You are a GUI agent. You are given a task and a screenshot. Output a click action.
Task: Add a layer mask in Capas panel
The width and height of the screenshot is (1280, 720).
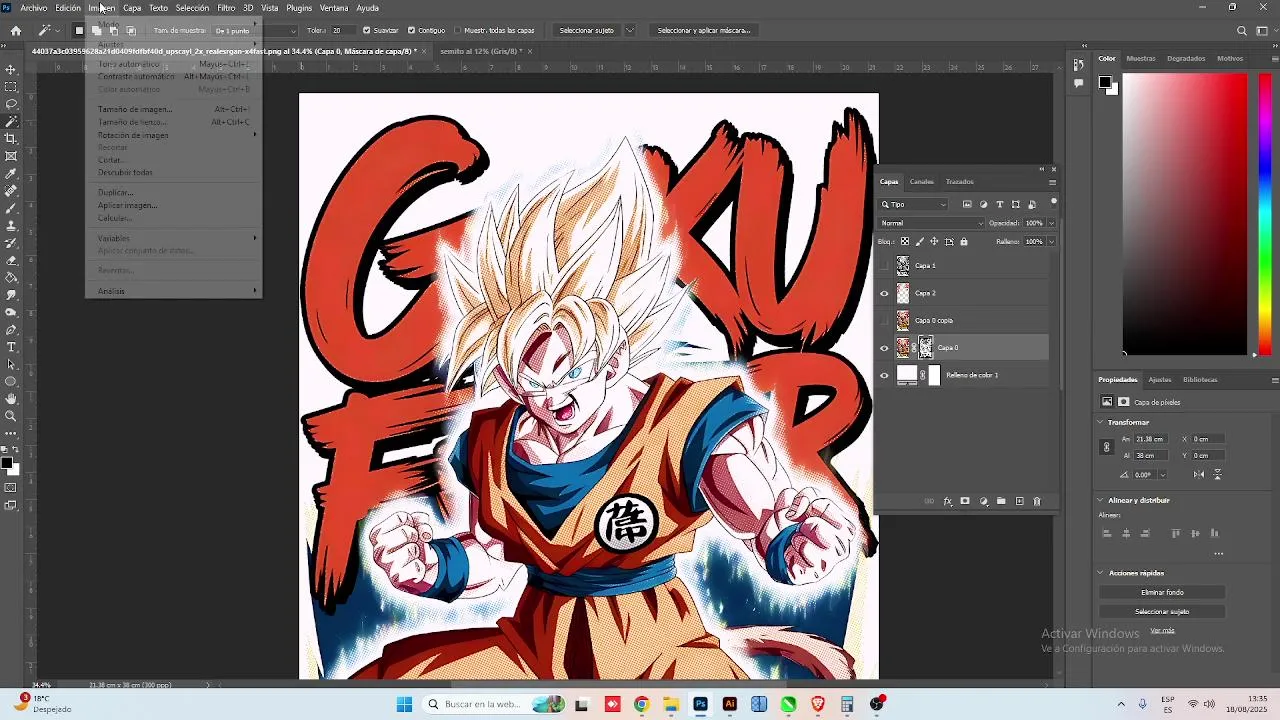[x=965, y=502]
